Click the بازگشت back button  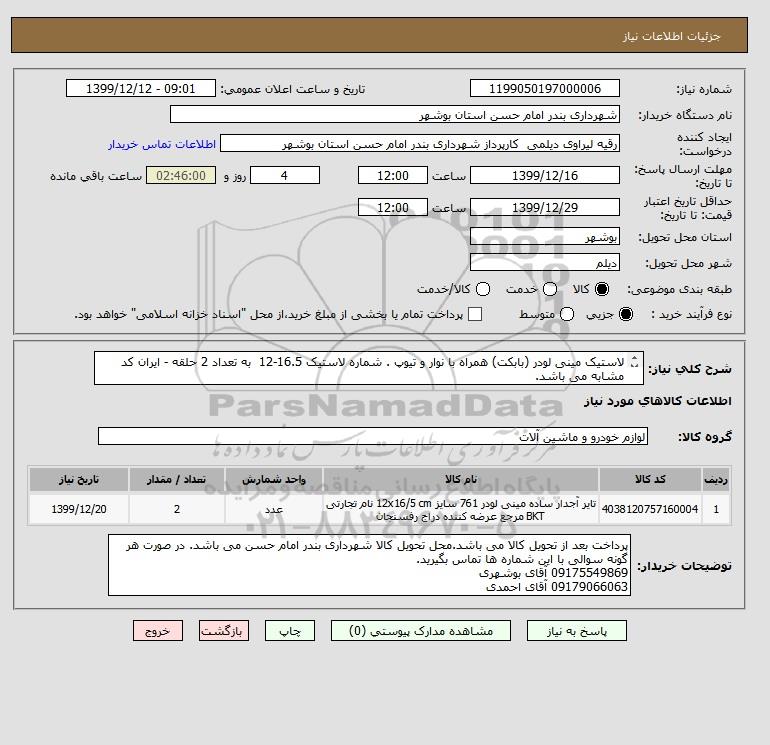pyautogui.click(x=224, y=631)
